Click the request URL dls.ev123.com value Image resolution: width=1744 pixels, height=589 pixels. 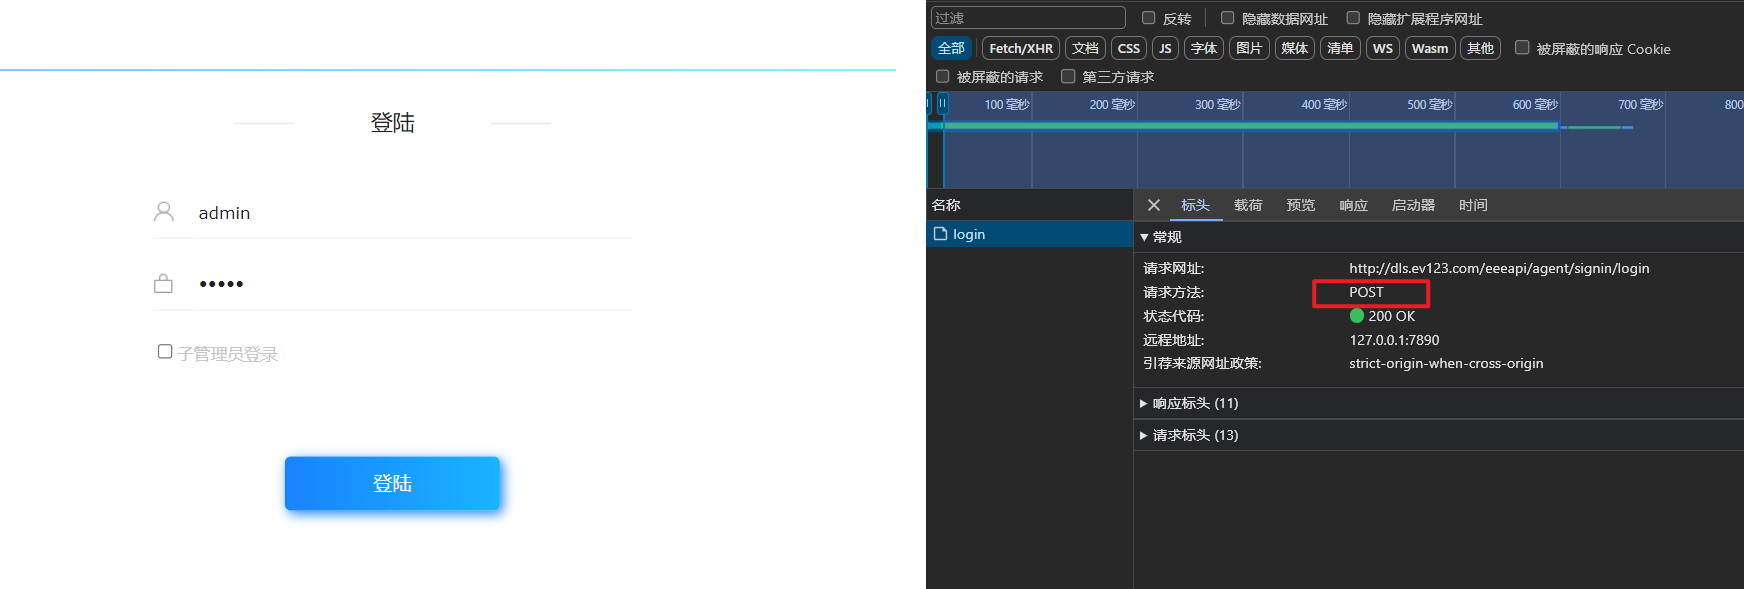(x=1499, y=268)
